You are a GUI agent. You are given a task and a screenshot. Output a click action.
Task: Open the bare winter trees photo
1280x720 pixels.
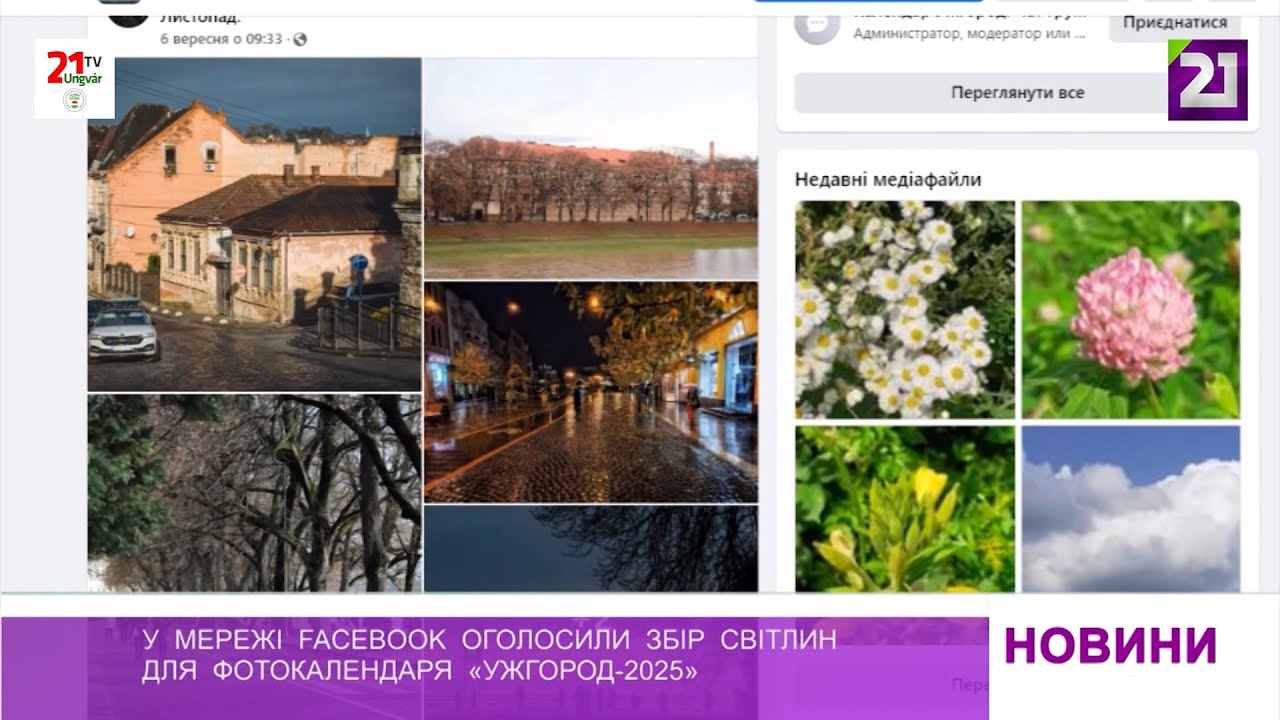click(254, 492)
